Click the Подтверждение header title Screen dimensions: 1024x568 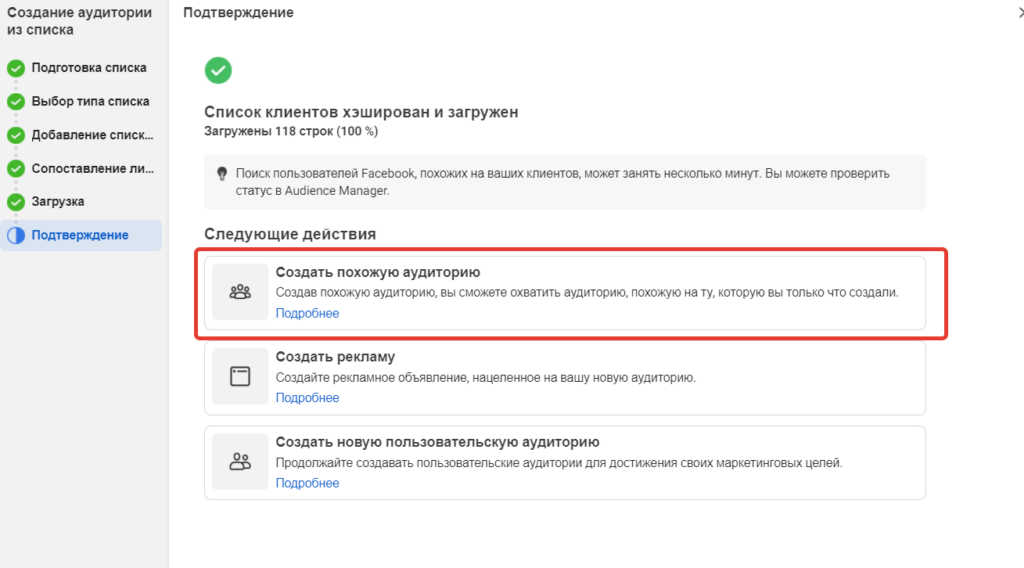click(238, 12)
